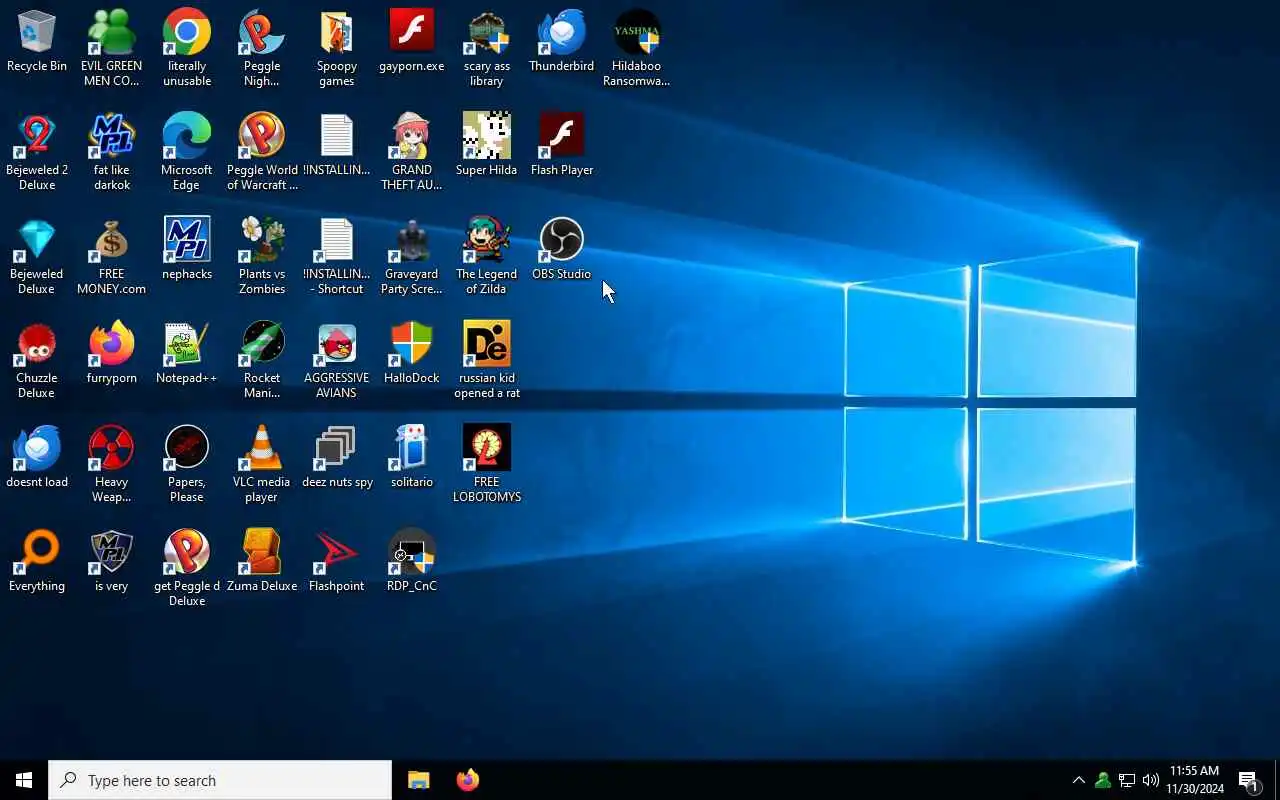This screenshot has width=1280, height=800.
Task: Select the 'deez nuts spy' icon
Action: click(x=337, y=458)
